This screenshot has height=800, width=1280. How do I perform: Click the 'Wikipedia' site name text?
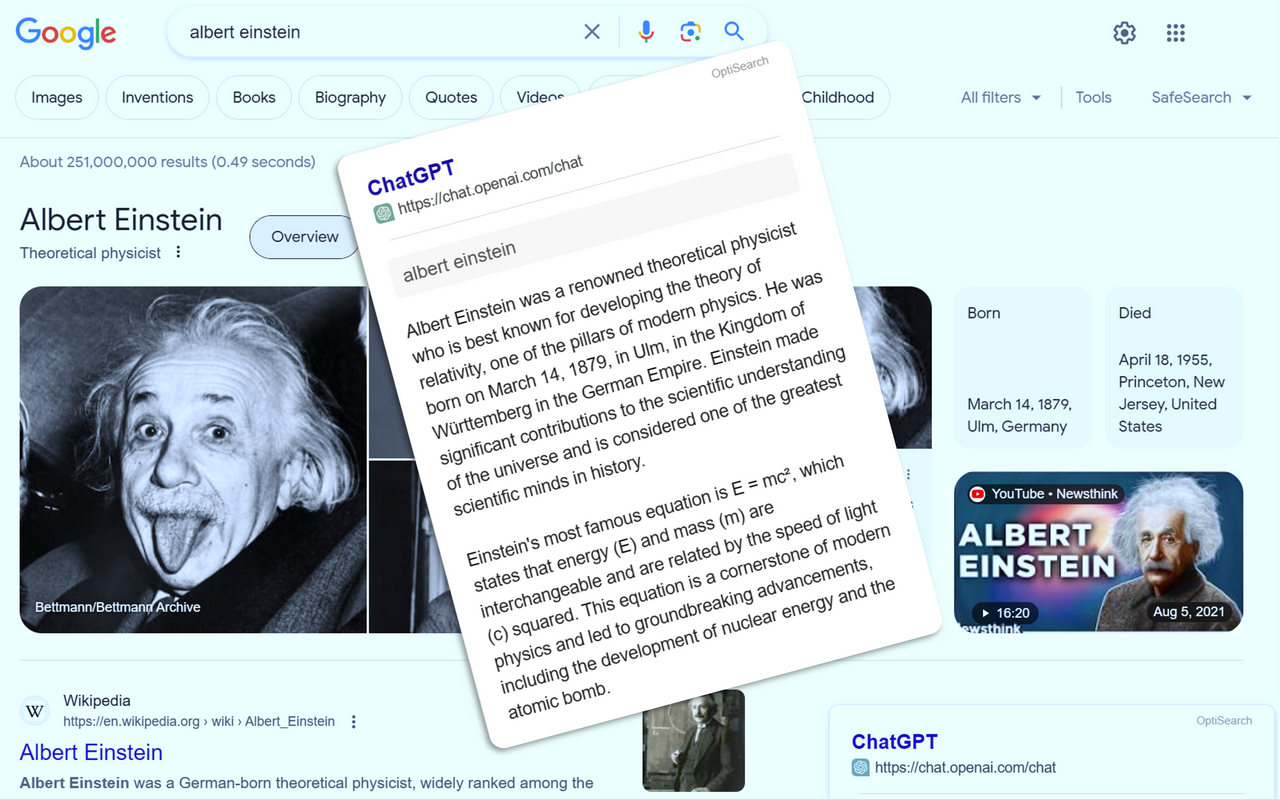97,701
